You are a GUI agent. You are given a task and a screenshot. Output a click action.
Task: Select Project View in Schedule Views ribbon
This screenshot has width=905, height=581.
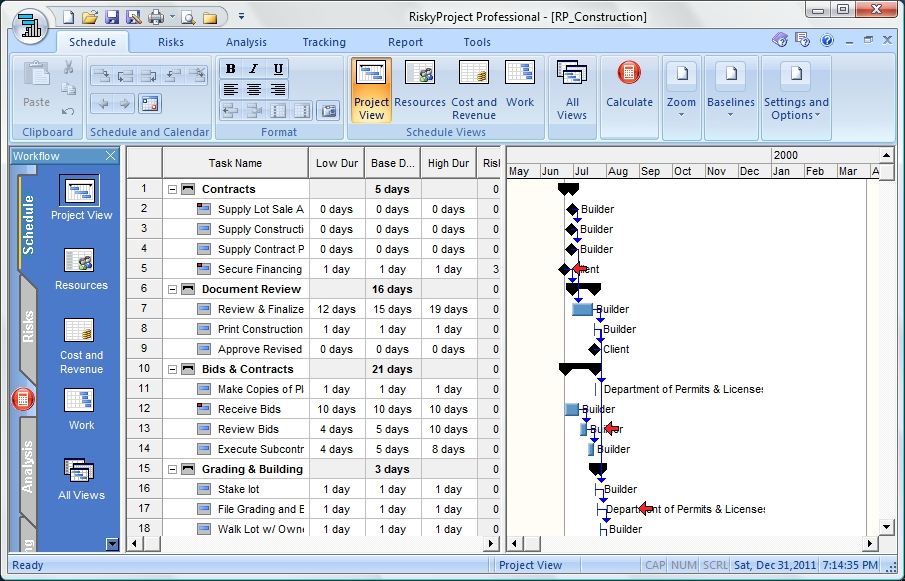point(371,90)
